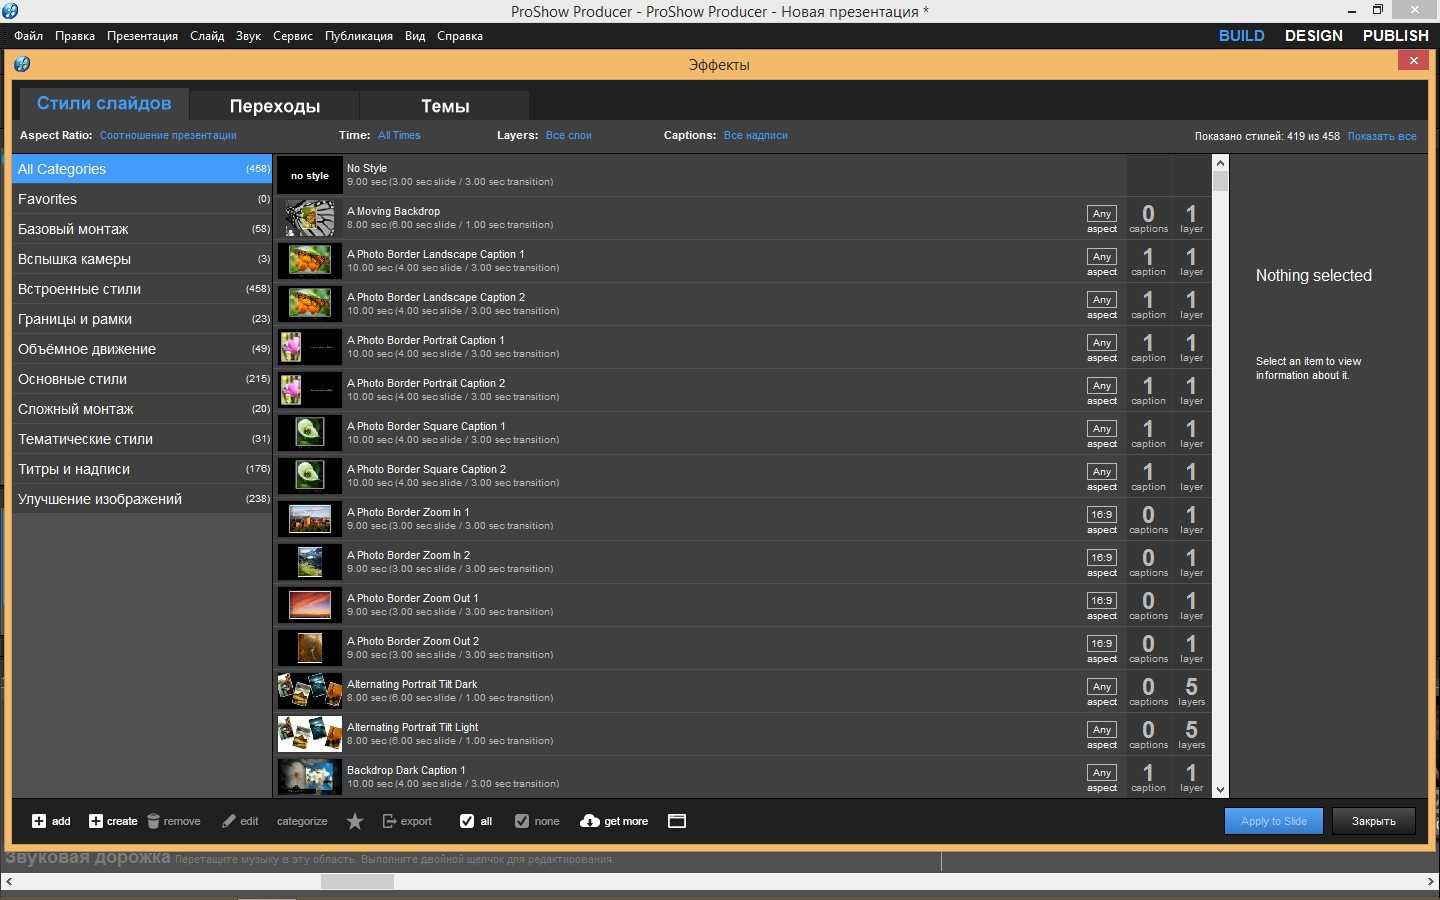Viewport: 1440px width, 900px height.
Task: Click the edit pencil icon
Action: coord(229,821)
